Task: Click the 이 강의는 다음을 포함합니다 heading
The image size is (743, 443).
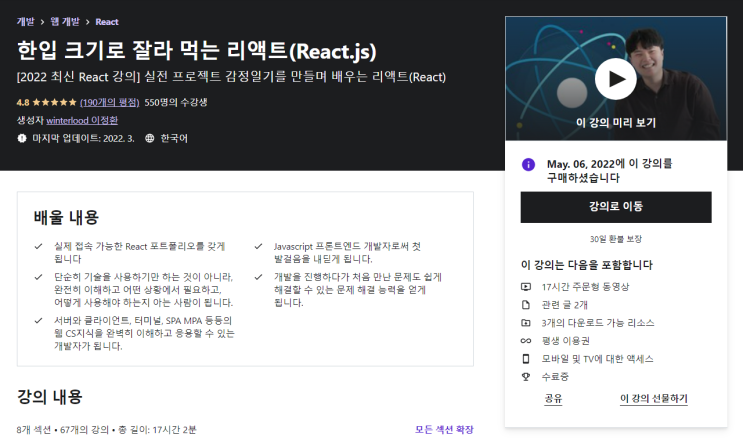Action: (x=587, y=265)
